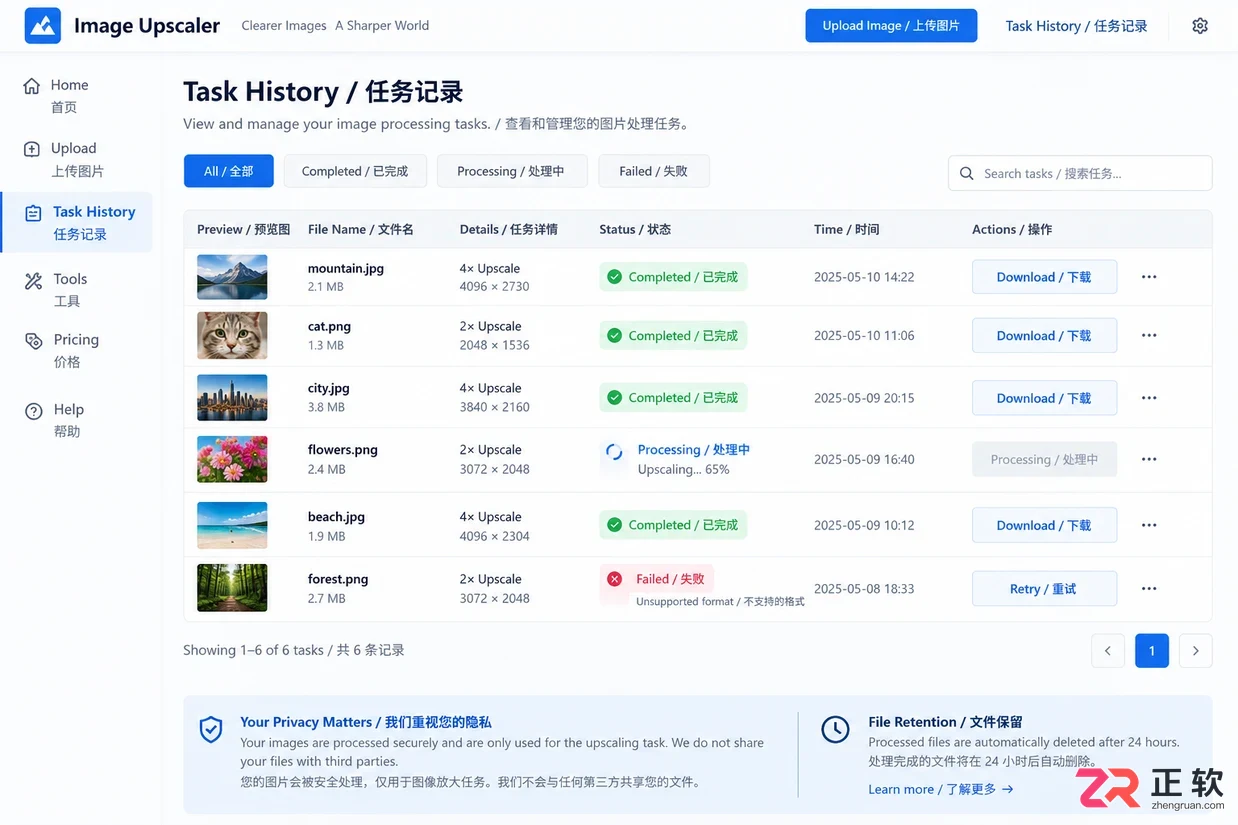
Task: Open Home / 首页 in sidebar
Action: click(x=78, y=96)
